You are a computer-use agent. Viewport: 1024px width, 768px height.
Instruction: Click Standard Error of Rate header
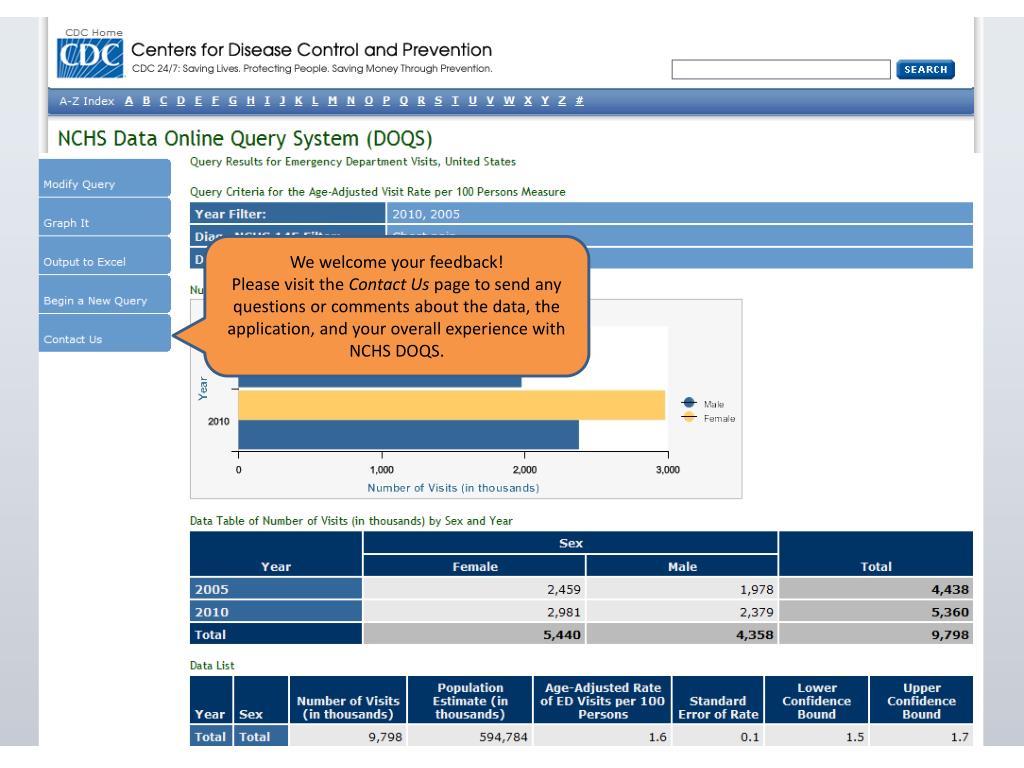point(718,700)
